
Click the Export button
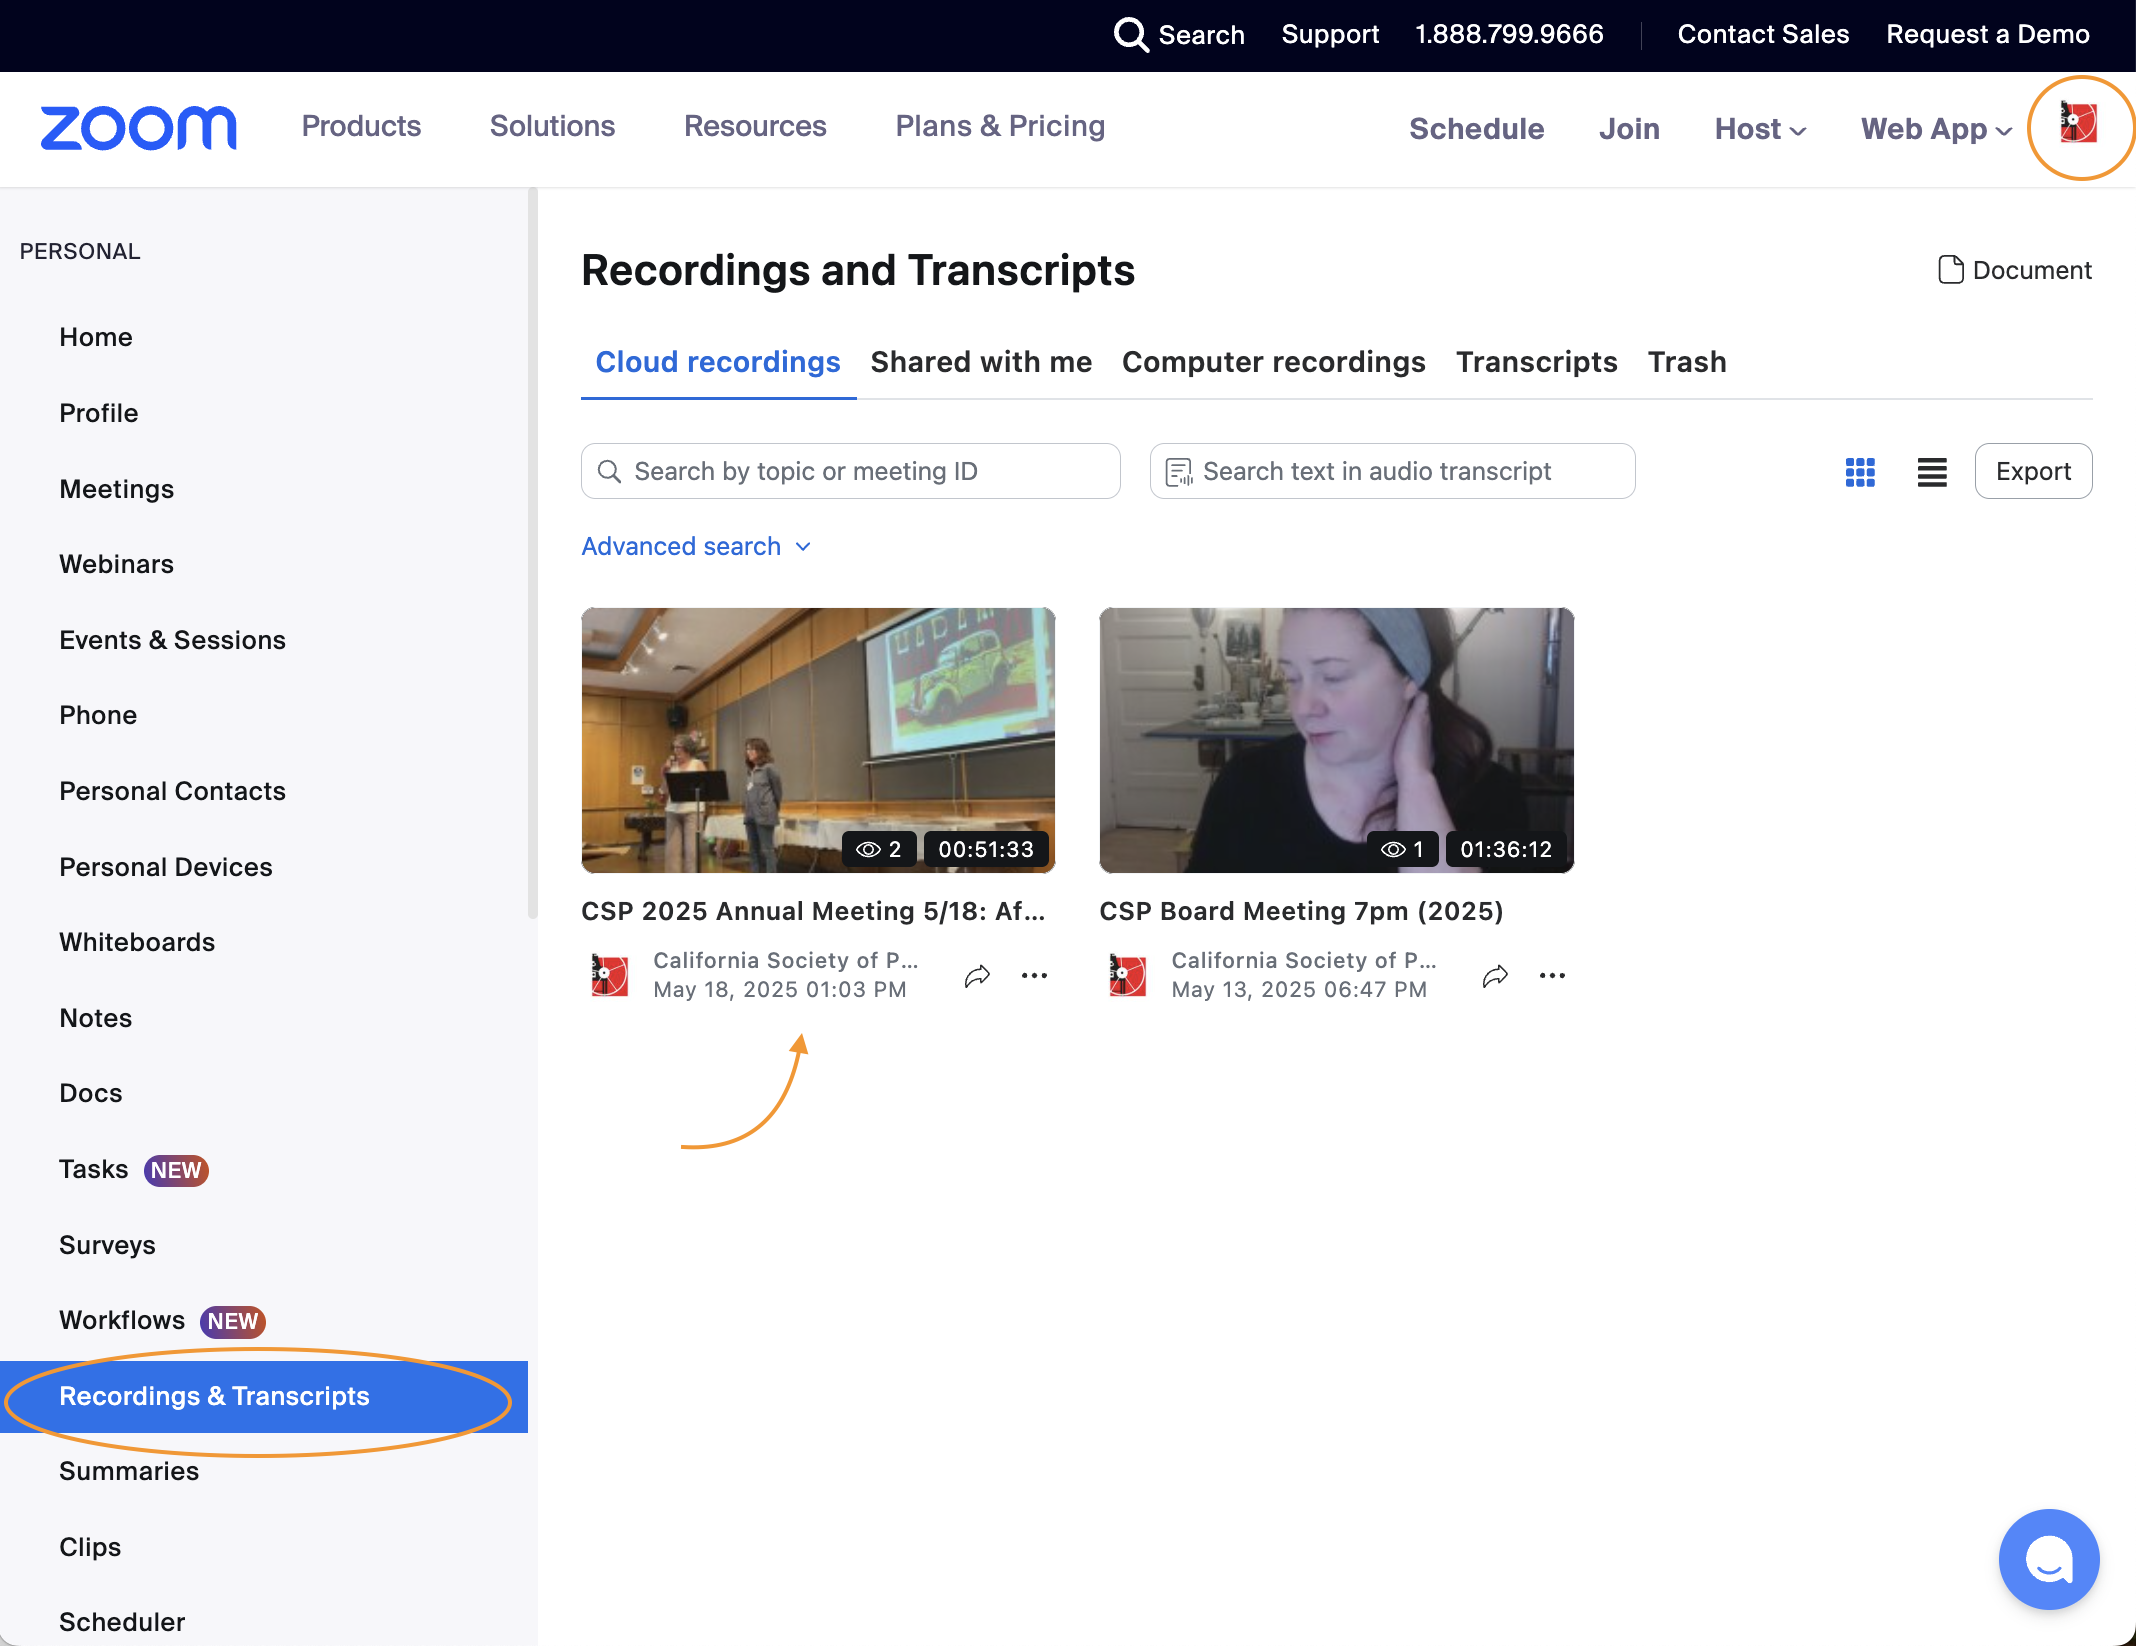click(x=2033, y=471)
